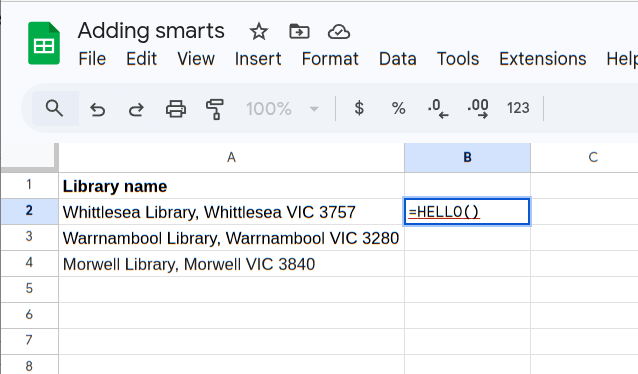Viewport: 638px width, 374px height.
Task: Select row 6 header
Action: pyautogui.click(x=29, y=315)
